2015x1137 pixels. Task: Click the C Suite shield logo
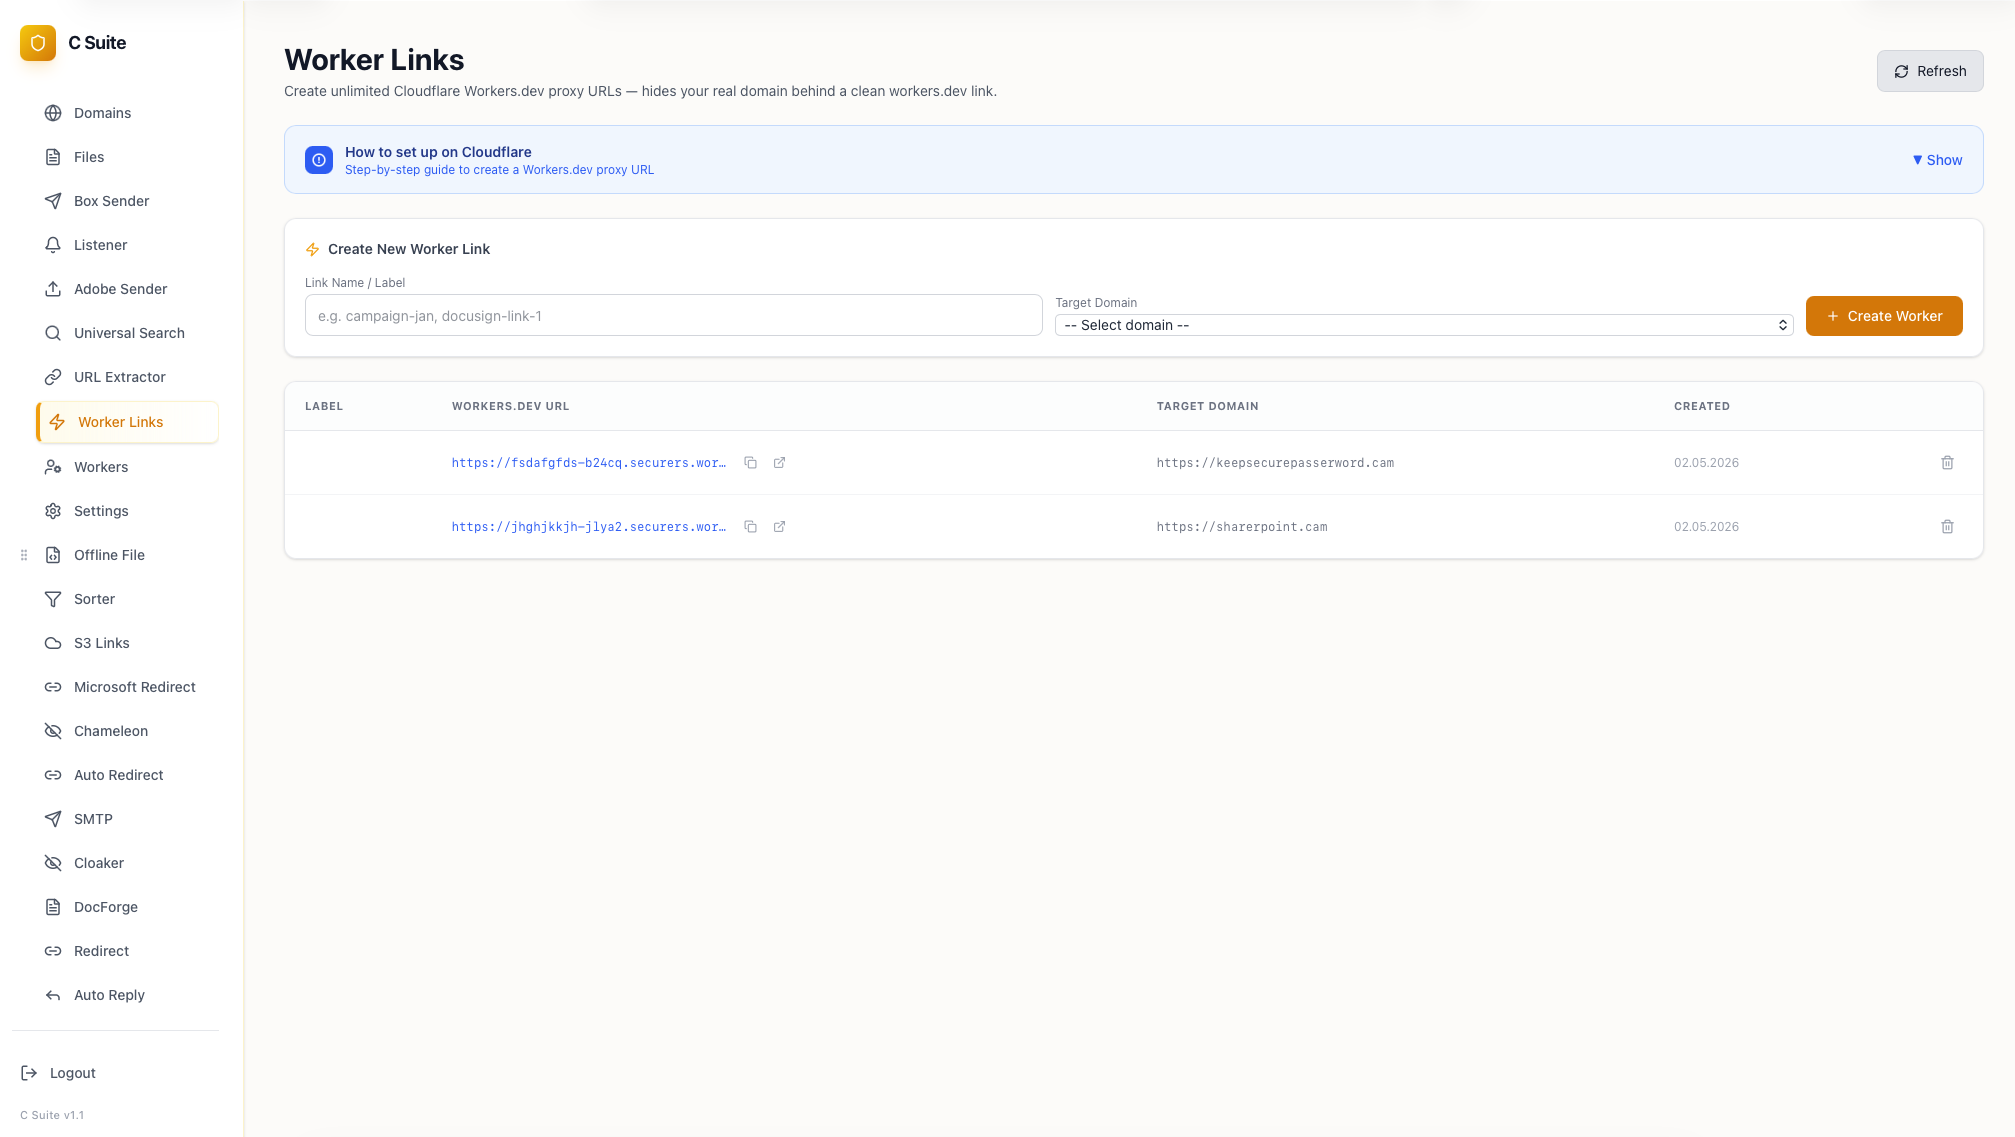coord(38,43)
